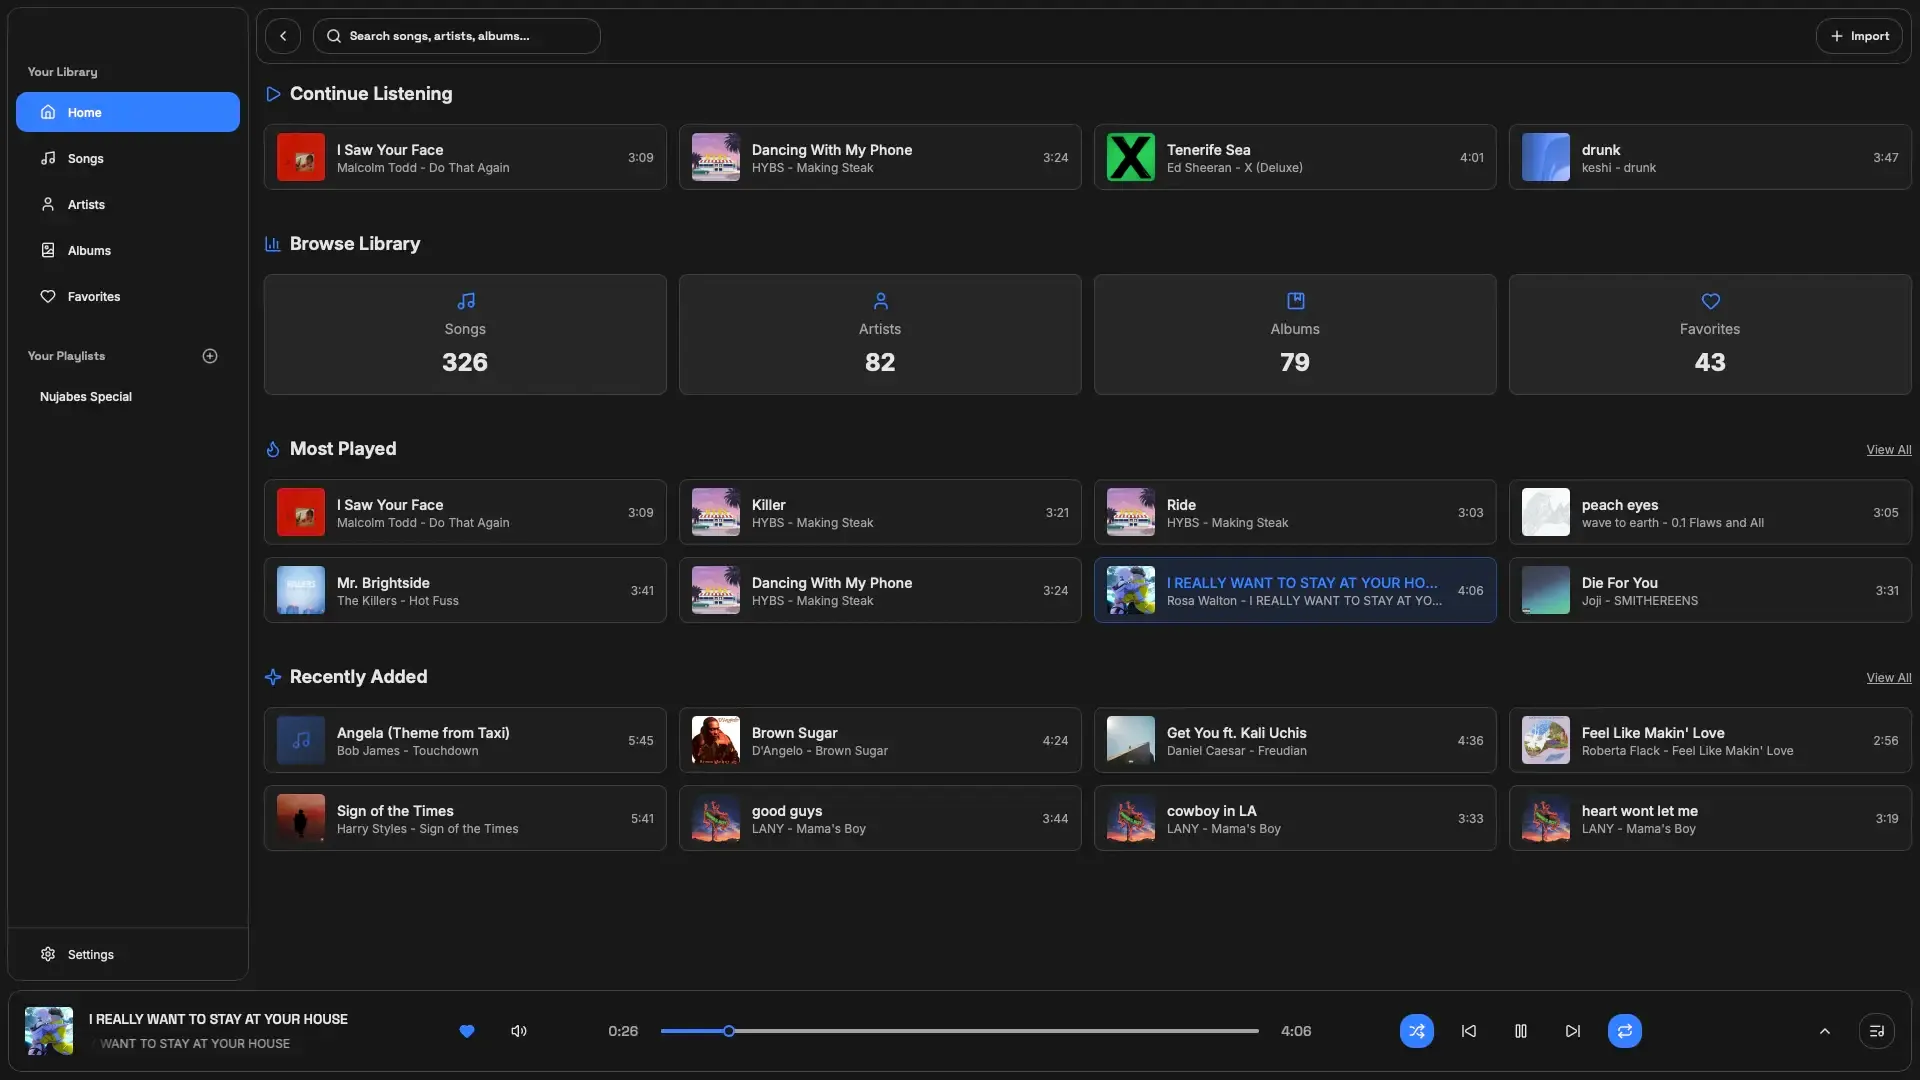Image resolution: width=1920 pixels, height=1080 pixels.
Task: Open Home in the library sidebar
Action: 128,112
